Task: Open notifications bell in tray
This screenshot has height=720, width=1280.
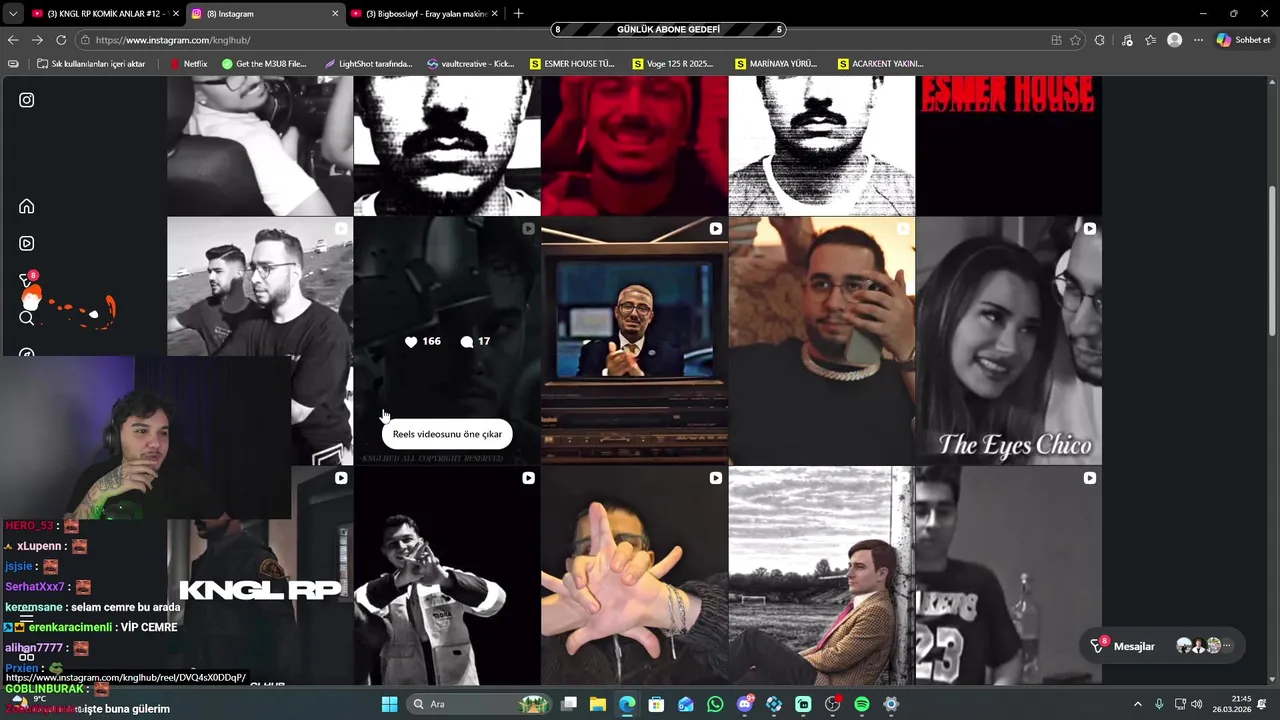Action: pos(1263,704)
